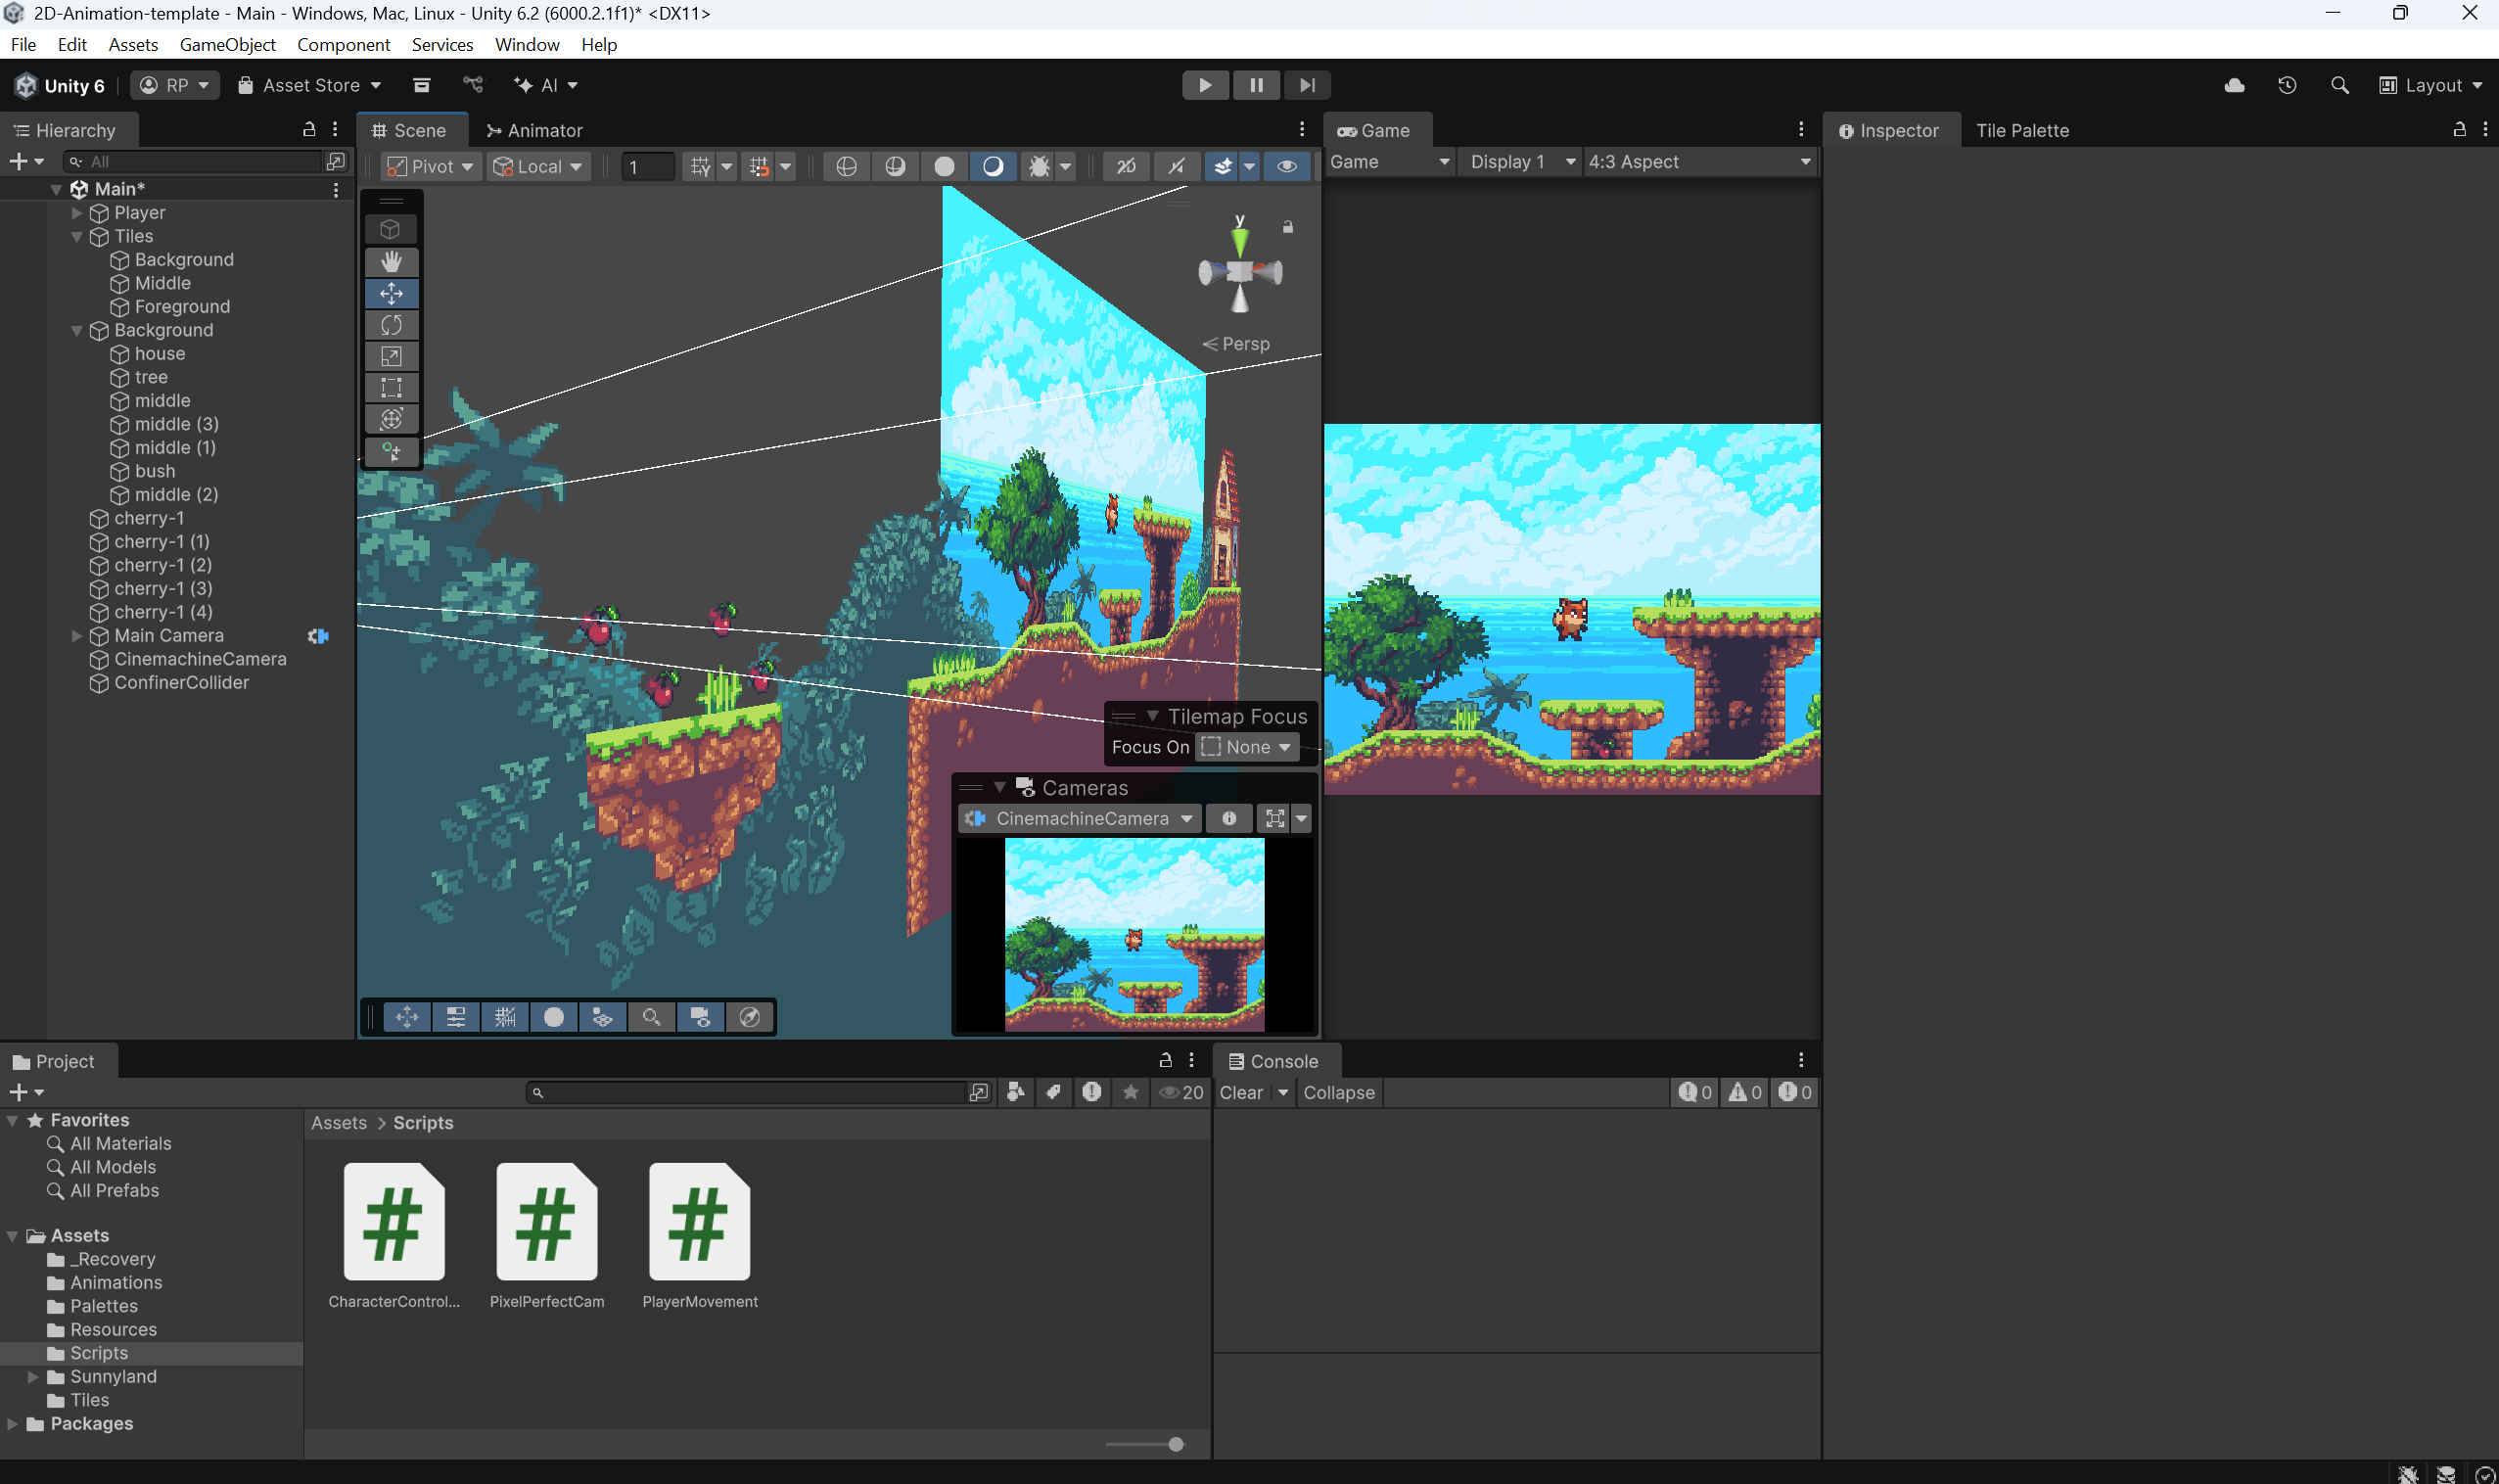This screenshot has width=2499, height=1484.
Task: Click the Project icon size slider handle
Action: coord(1176,1444)
